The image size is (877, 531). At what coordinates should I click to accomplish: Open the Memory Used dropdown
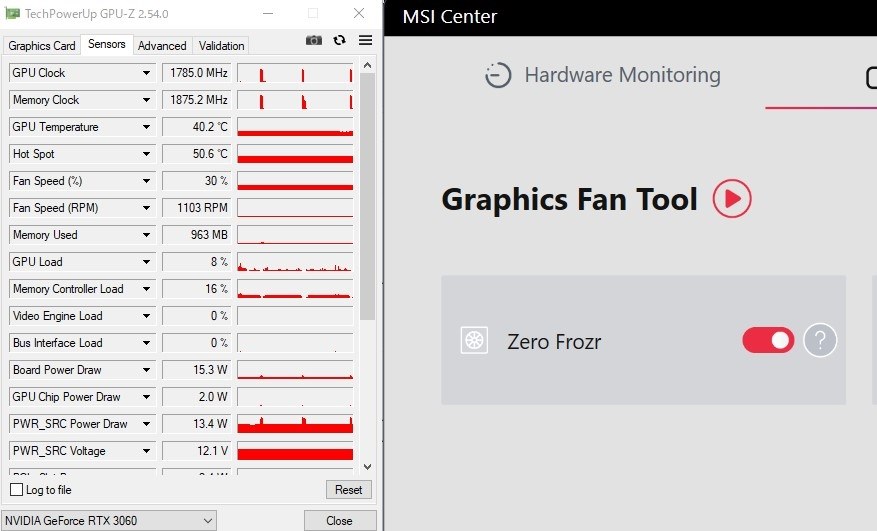click(x=146, y=235)
